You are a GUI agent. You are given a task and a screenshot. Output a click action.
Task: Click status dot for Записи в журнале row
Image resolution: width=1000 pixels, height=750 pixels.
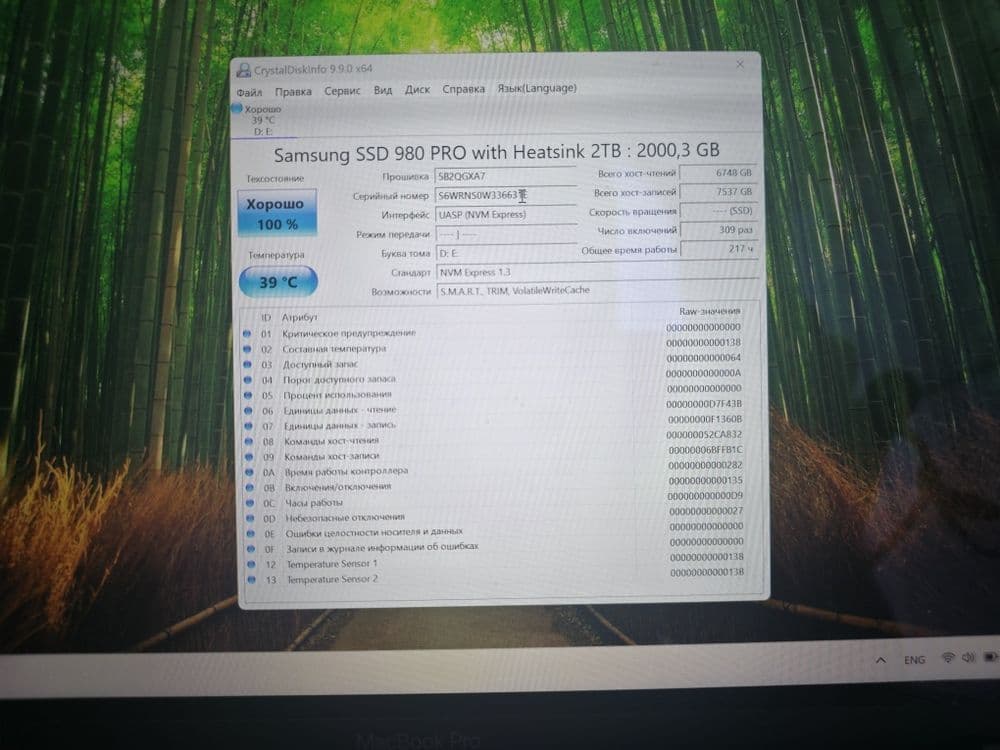point(251,549)
